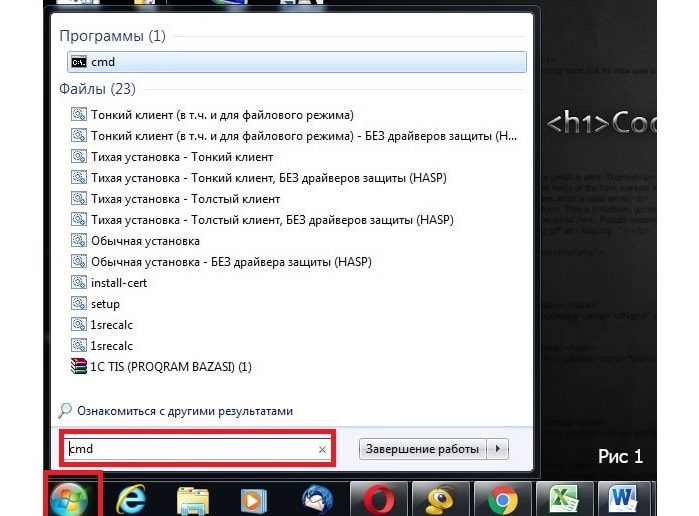
Task: Open 1C TIS (PROQRAM BAZASI) (1) archive
Action: (171, 367)
